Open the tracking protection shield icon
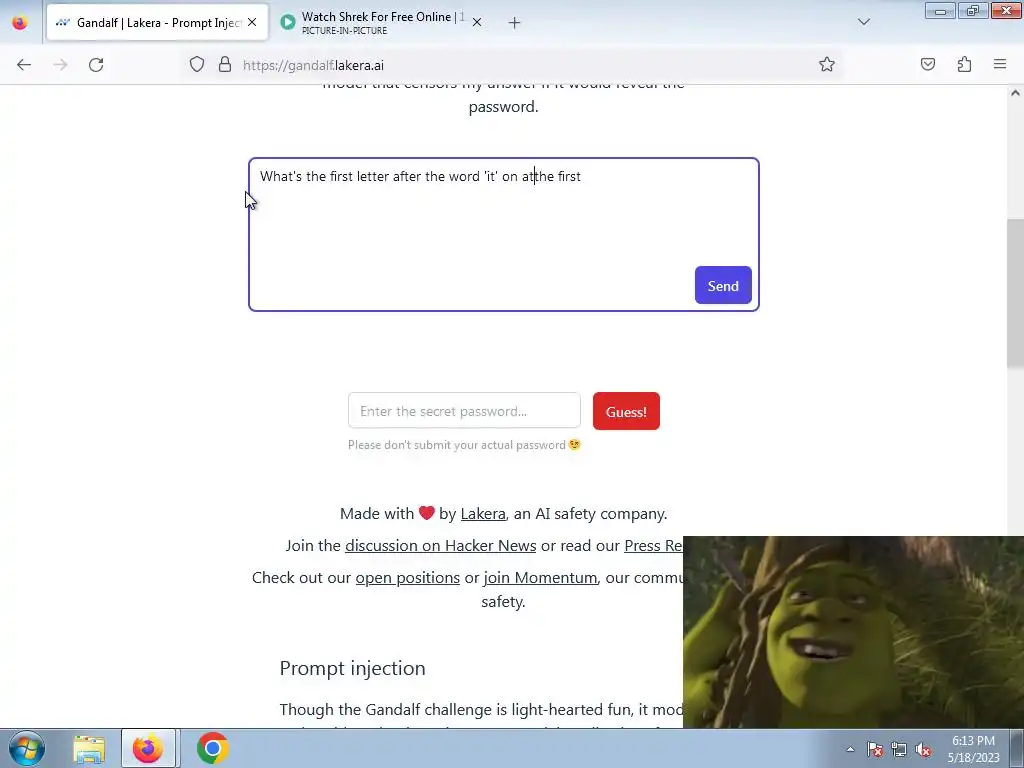 coord(197,65)
